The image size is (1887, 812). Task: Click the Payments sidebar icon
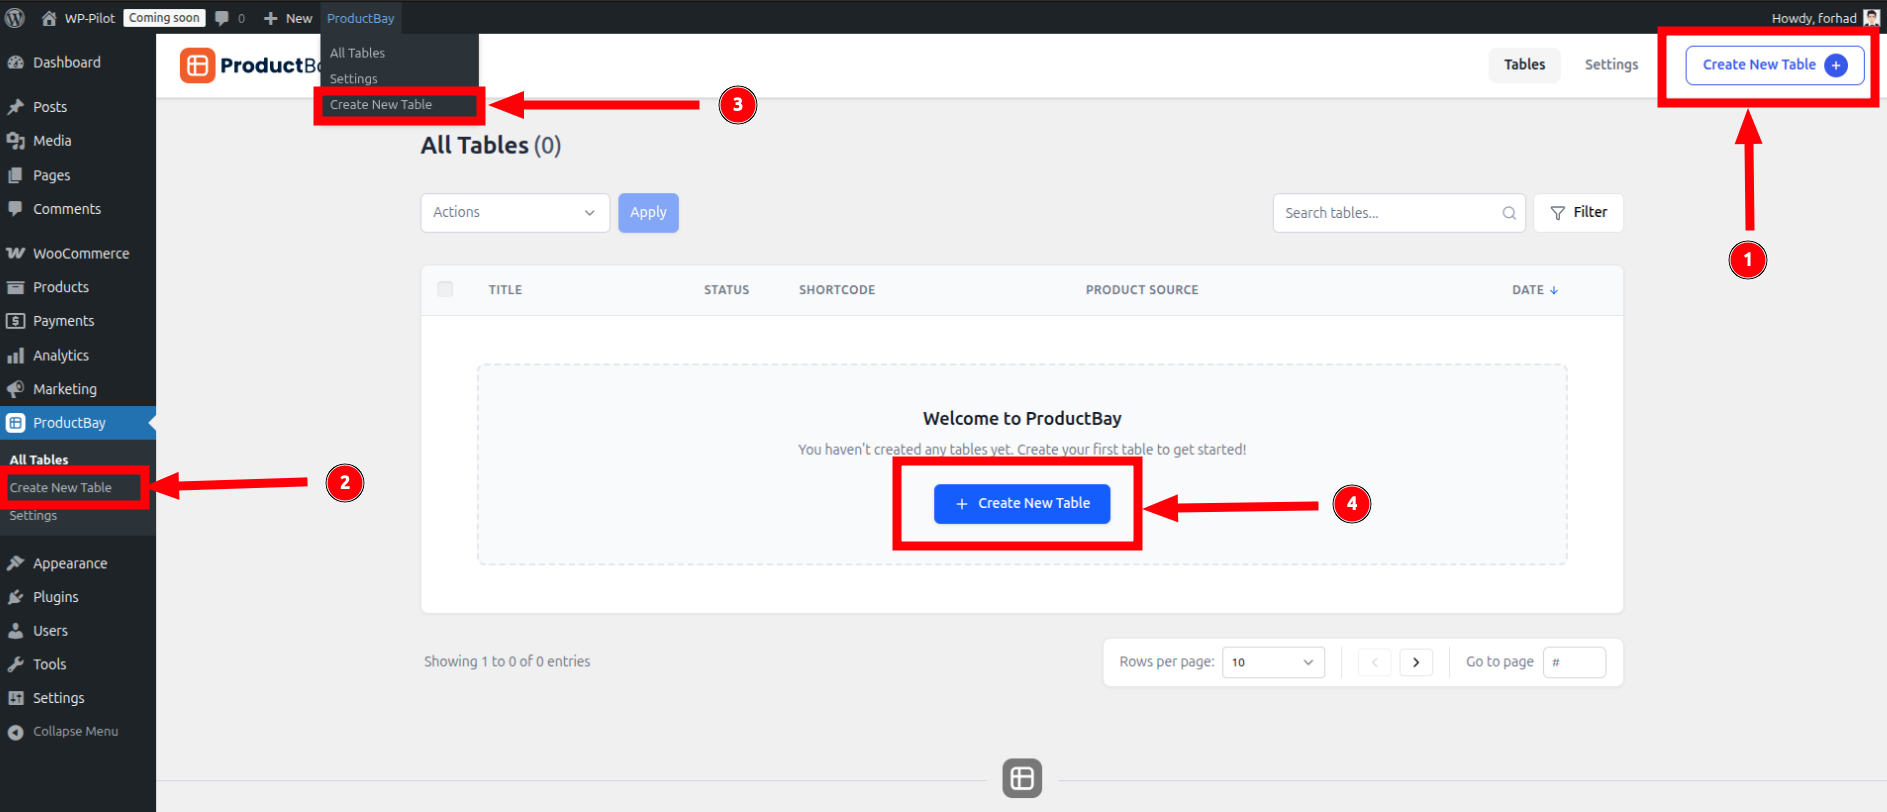tap(16, 321)
